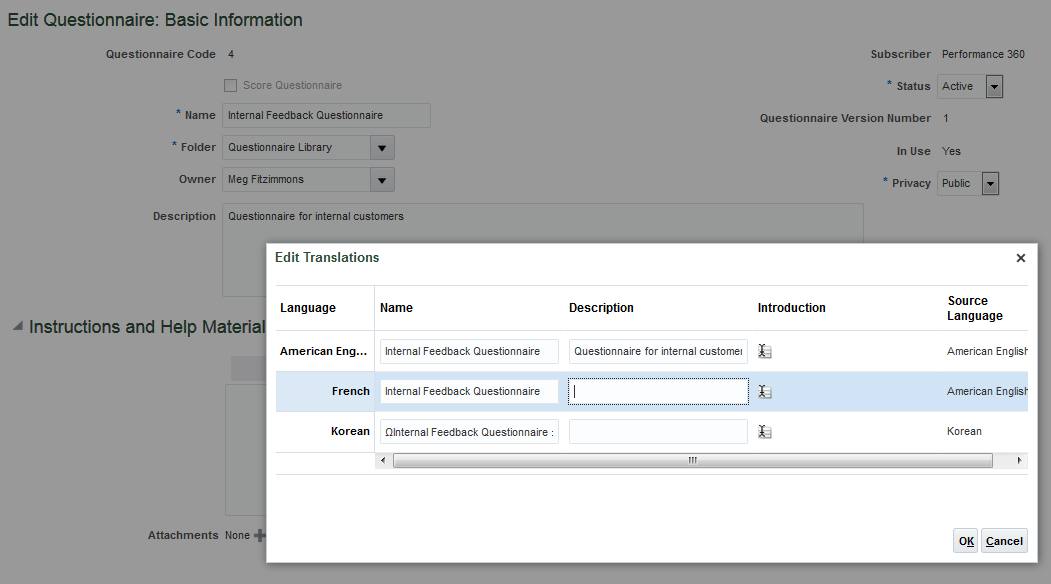Expand the Owner dropdown list
The height and width of the screenshot is (584, 1051).
(x=382, y=180)
